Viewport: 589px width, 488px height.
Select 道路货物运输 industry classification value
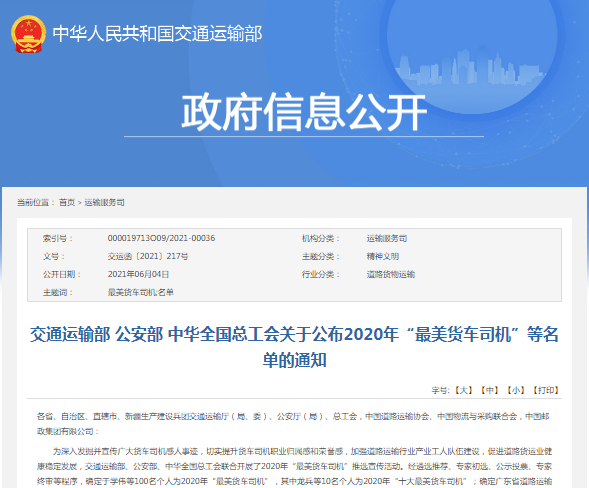click(x=391, y=274)
